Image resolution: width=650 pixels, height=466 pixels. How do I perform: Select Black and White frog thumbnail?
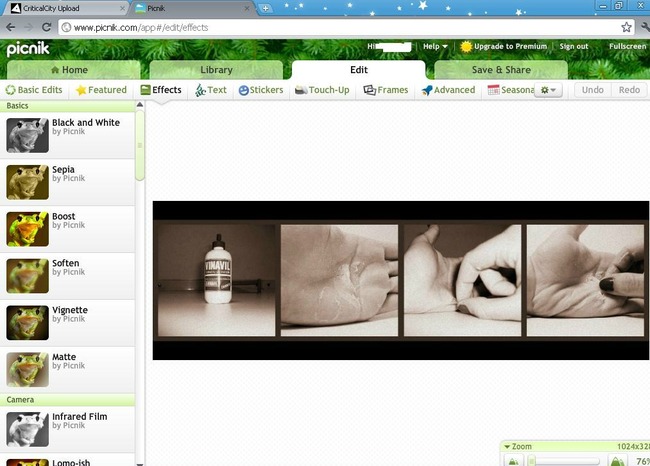[x=27, y=135]
